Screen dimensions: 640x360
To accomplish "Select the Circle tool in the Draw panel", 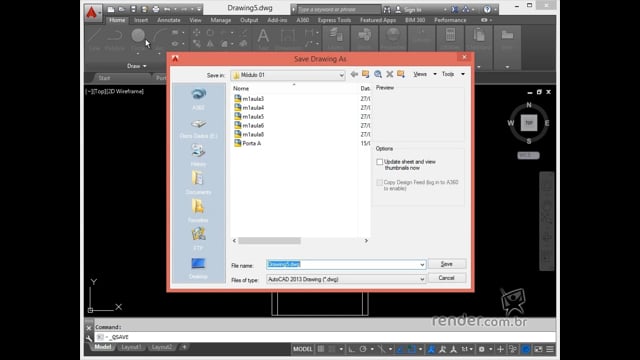I will 138,36.
